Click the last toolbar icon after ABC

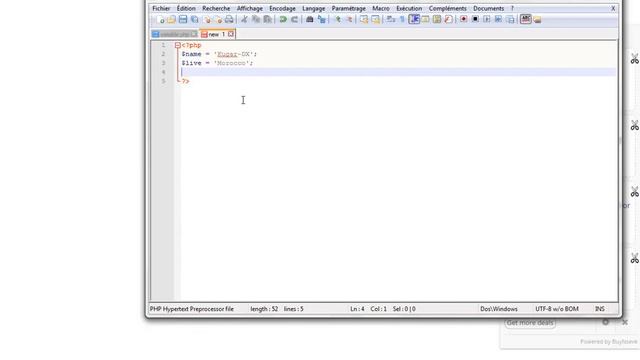[537, 20]
